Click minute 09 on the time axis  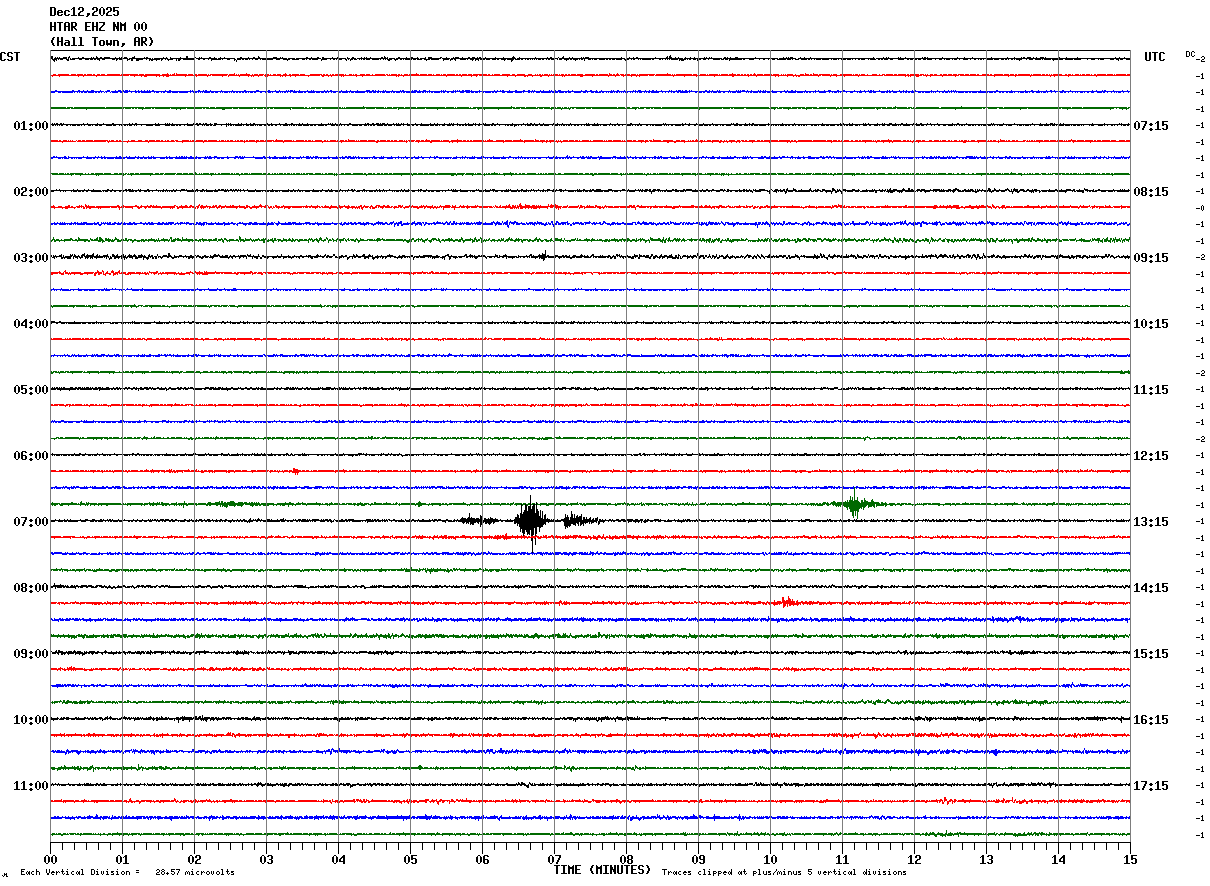point(698,859)
